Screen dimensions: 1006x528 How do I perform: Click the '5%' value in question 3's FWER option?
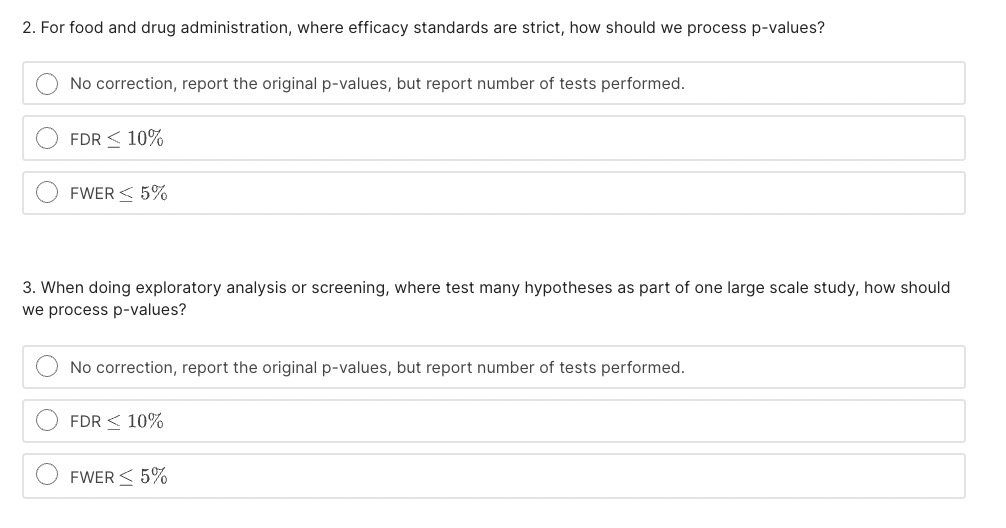[154, 476]
